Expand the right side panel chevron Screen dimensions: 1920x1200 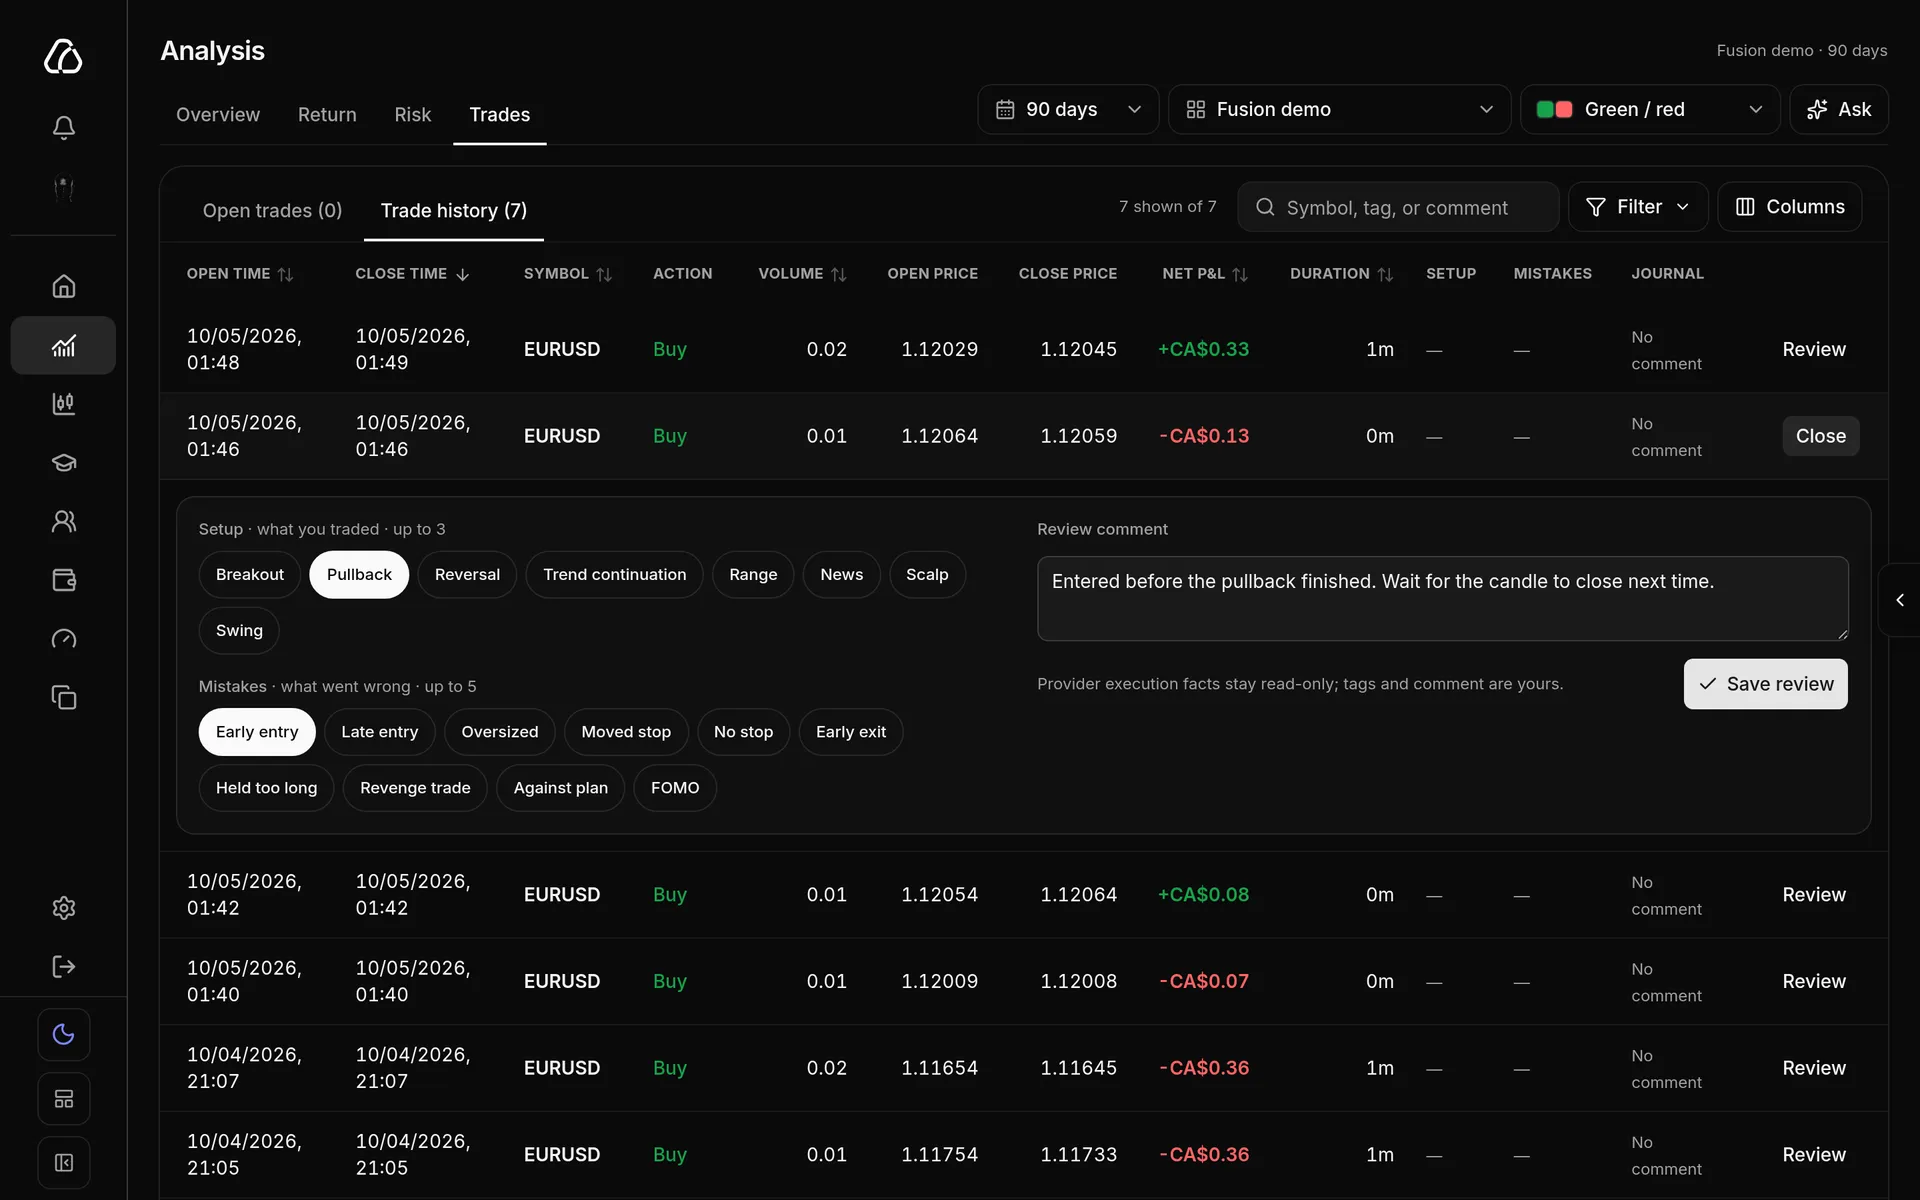pos(1900,600)
